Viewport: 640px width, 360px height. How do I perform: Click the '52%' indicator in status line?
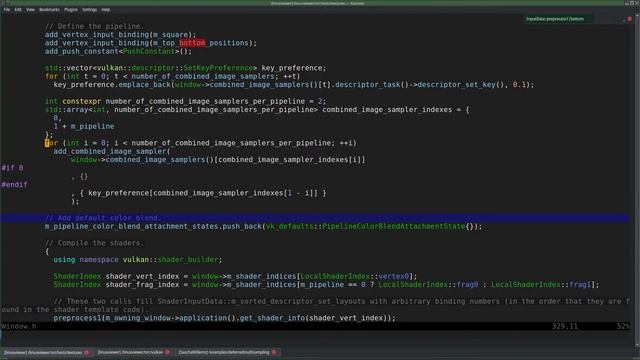623,327
